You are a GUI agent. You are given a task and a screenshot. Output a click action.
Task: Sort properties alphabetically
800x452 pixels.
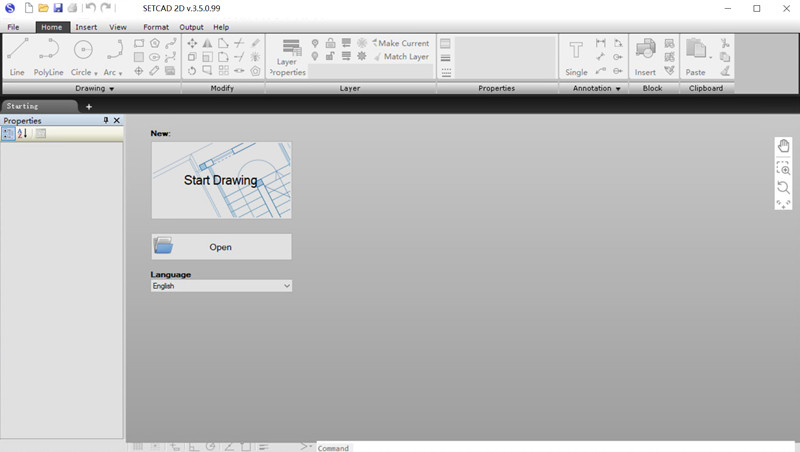tap(22, 134)
